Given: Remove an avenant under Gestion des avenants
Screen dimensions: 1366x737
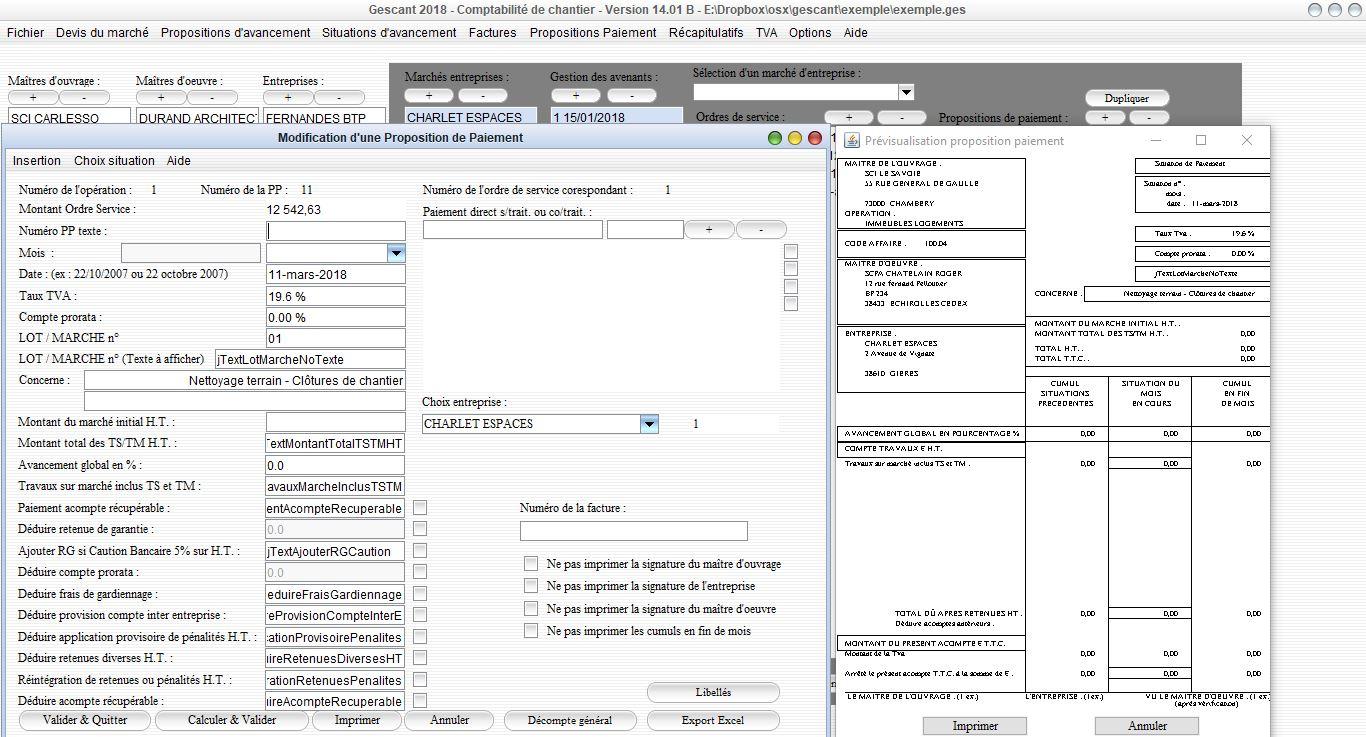Looking at the screenshot, I should [x=630, y=96].
